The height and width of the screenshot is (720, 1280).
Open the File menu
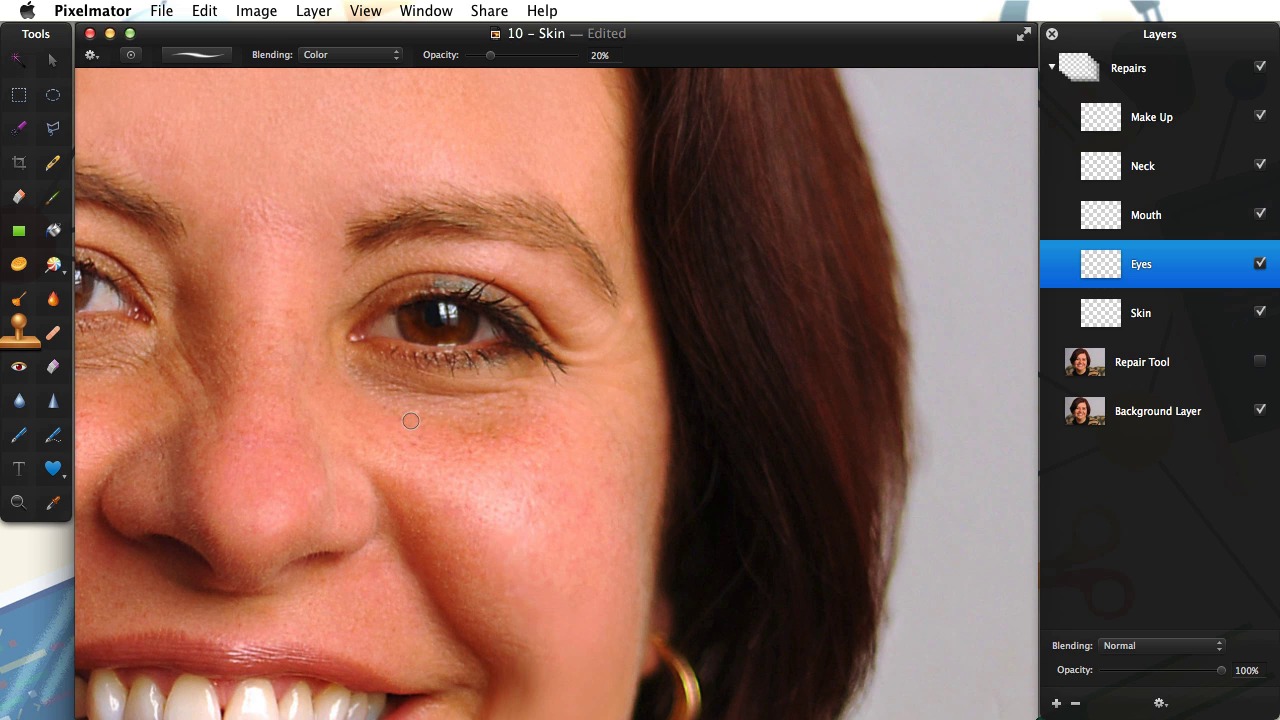coord(161,11)
